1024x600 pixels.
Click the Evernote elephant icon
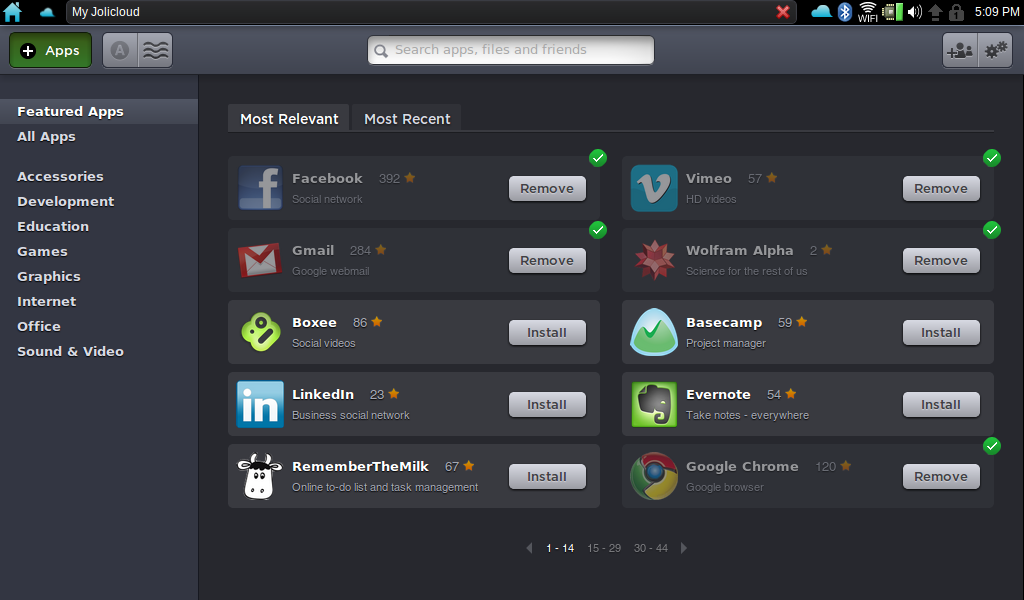[654, 404]
